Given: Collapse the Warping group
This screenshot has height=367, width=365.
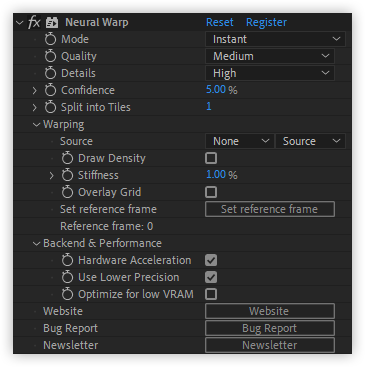Looking at the screenshot, I should (36, 125).
